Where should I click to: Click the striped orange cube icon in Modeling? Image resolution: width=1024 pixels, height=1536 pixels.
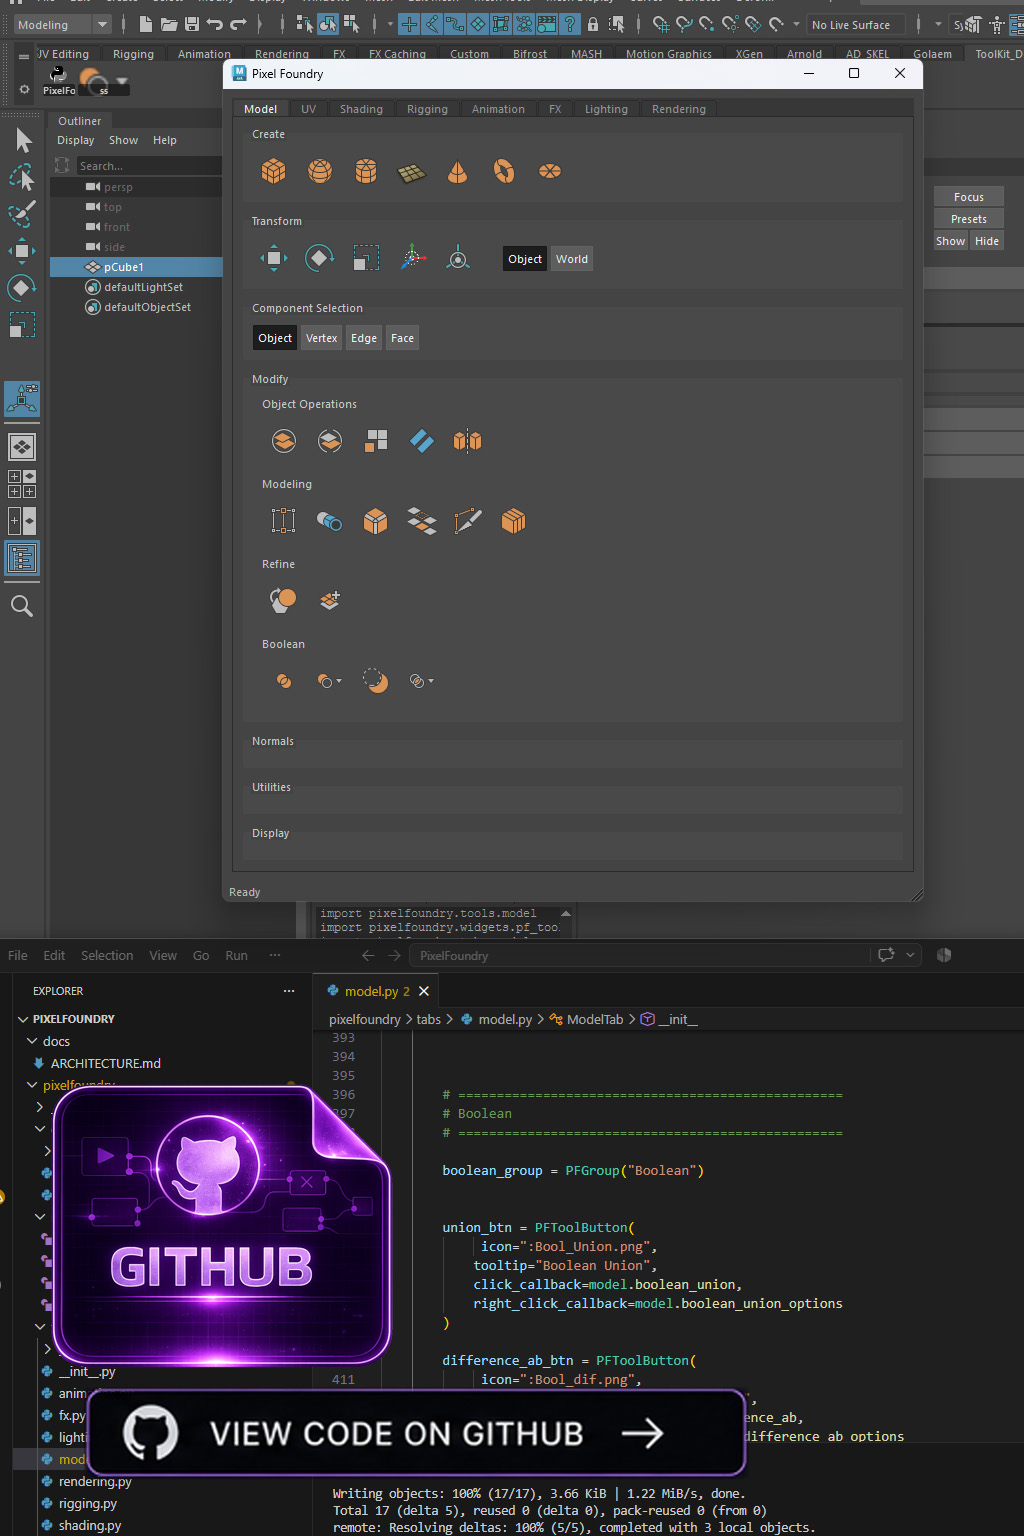point(513,521)
